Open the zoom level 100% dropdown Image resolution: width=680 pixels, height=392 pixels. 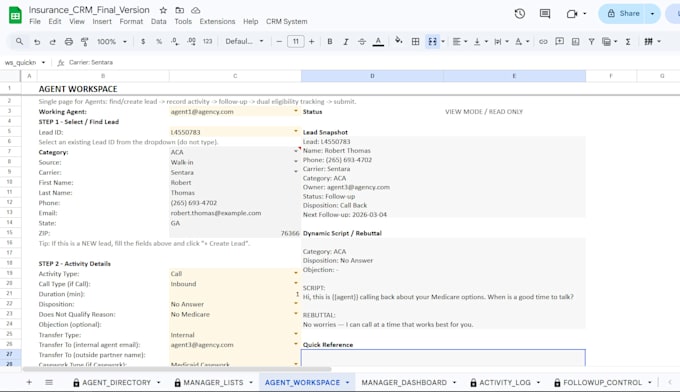[111, 42]
